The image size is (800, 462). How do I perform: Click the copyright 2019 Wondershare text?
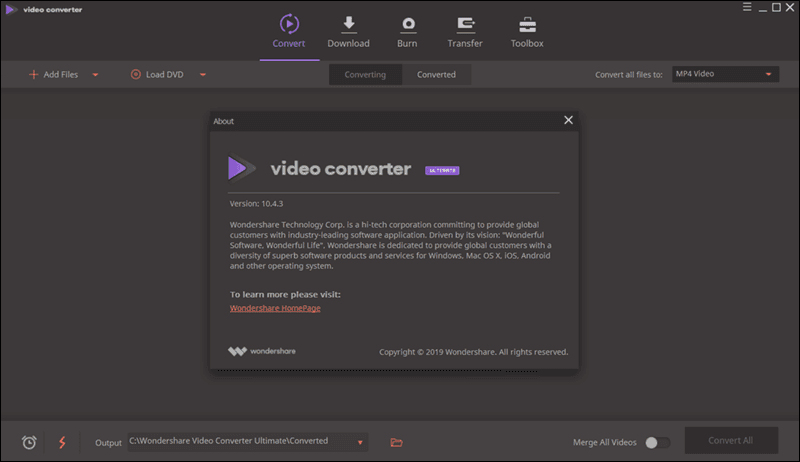point(473,352)
